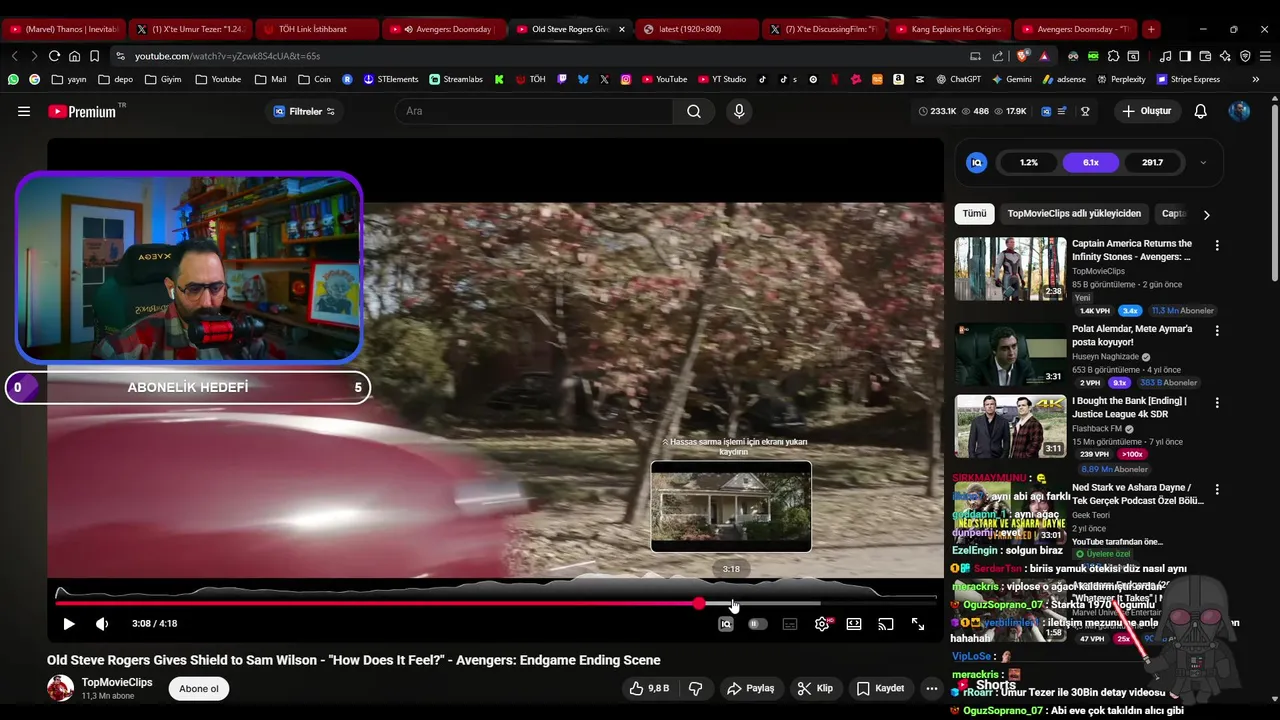Like the video (9,8 B button)
Viewport: 1280px width, 720px height.
click(x=648, y=688)
